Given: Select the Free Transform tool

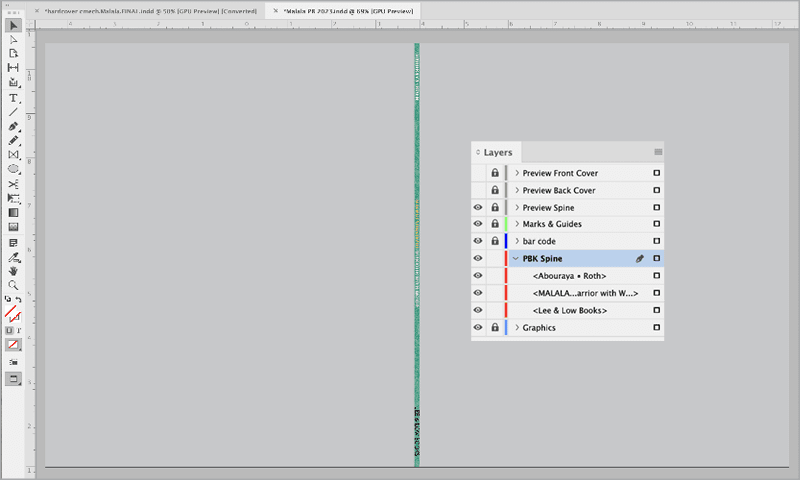Looking at the screenshot, I should pos(14,198).
